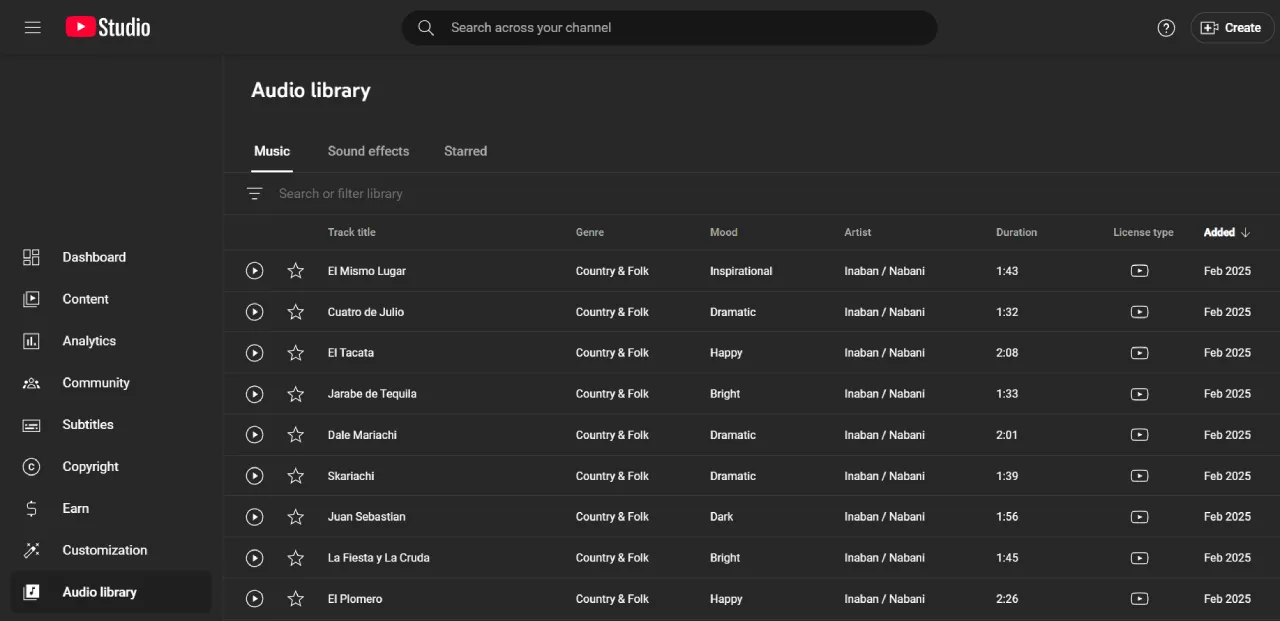Open the Copyright panel
The image size is (1280, 621).
(90, 466)
